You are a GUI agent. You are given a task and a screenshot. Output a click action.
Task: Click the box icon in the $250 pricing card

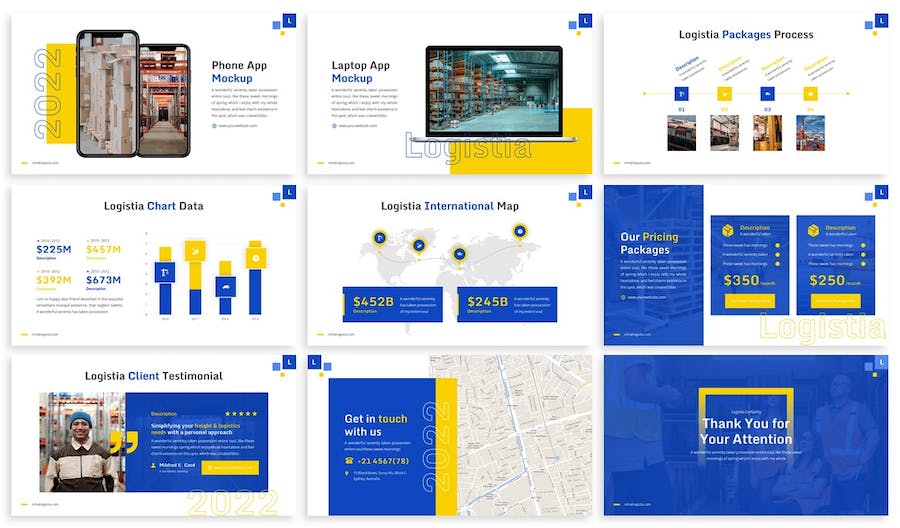(x=814, y=231)
